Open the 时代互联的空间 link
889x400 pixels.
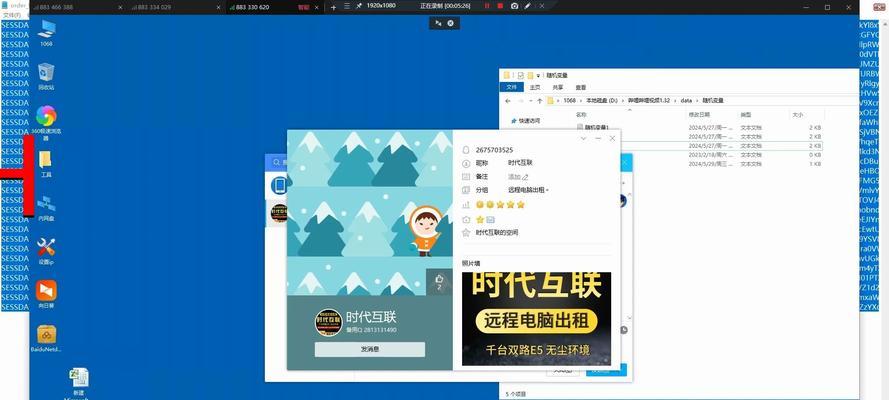pos(497,233)
